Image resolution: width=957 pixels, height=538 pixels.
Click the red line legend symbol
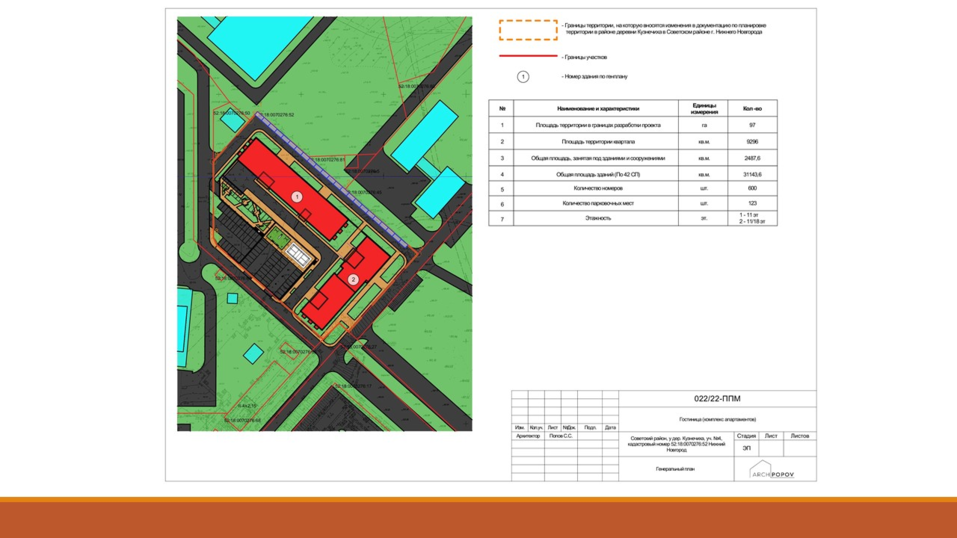click(x=528, y=57)
